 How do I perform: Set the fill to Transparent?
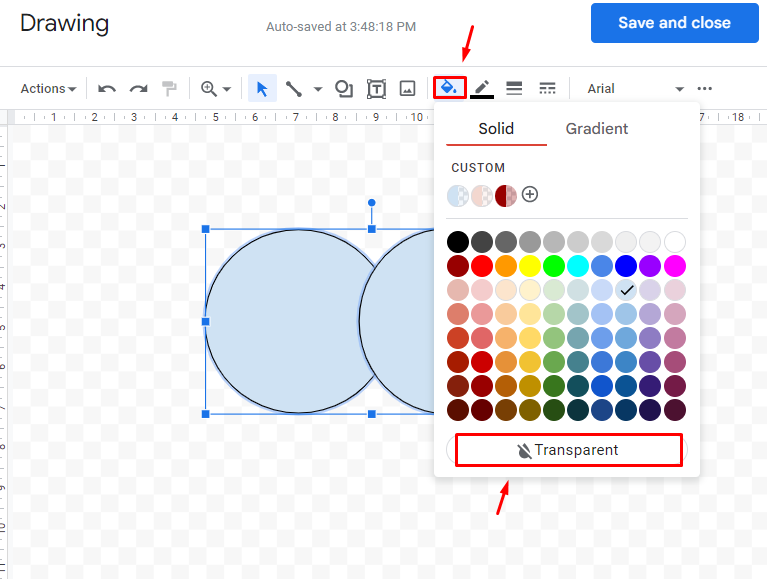(x=568, y=450)
